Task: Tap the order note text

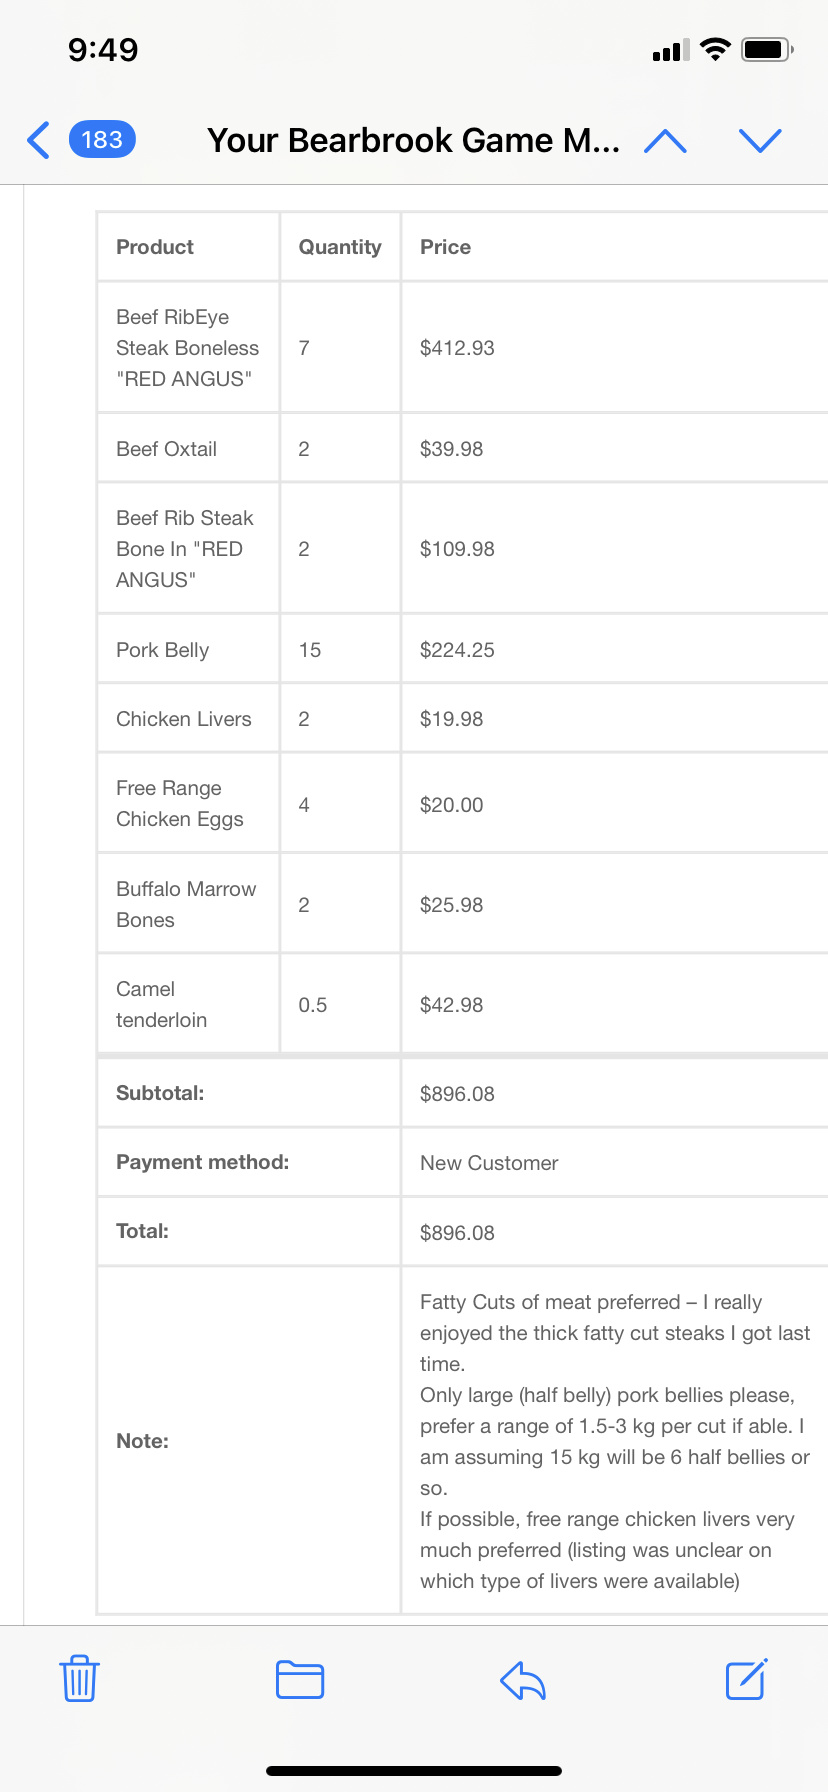Action: (615, 1441)
